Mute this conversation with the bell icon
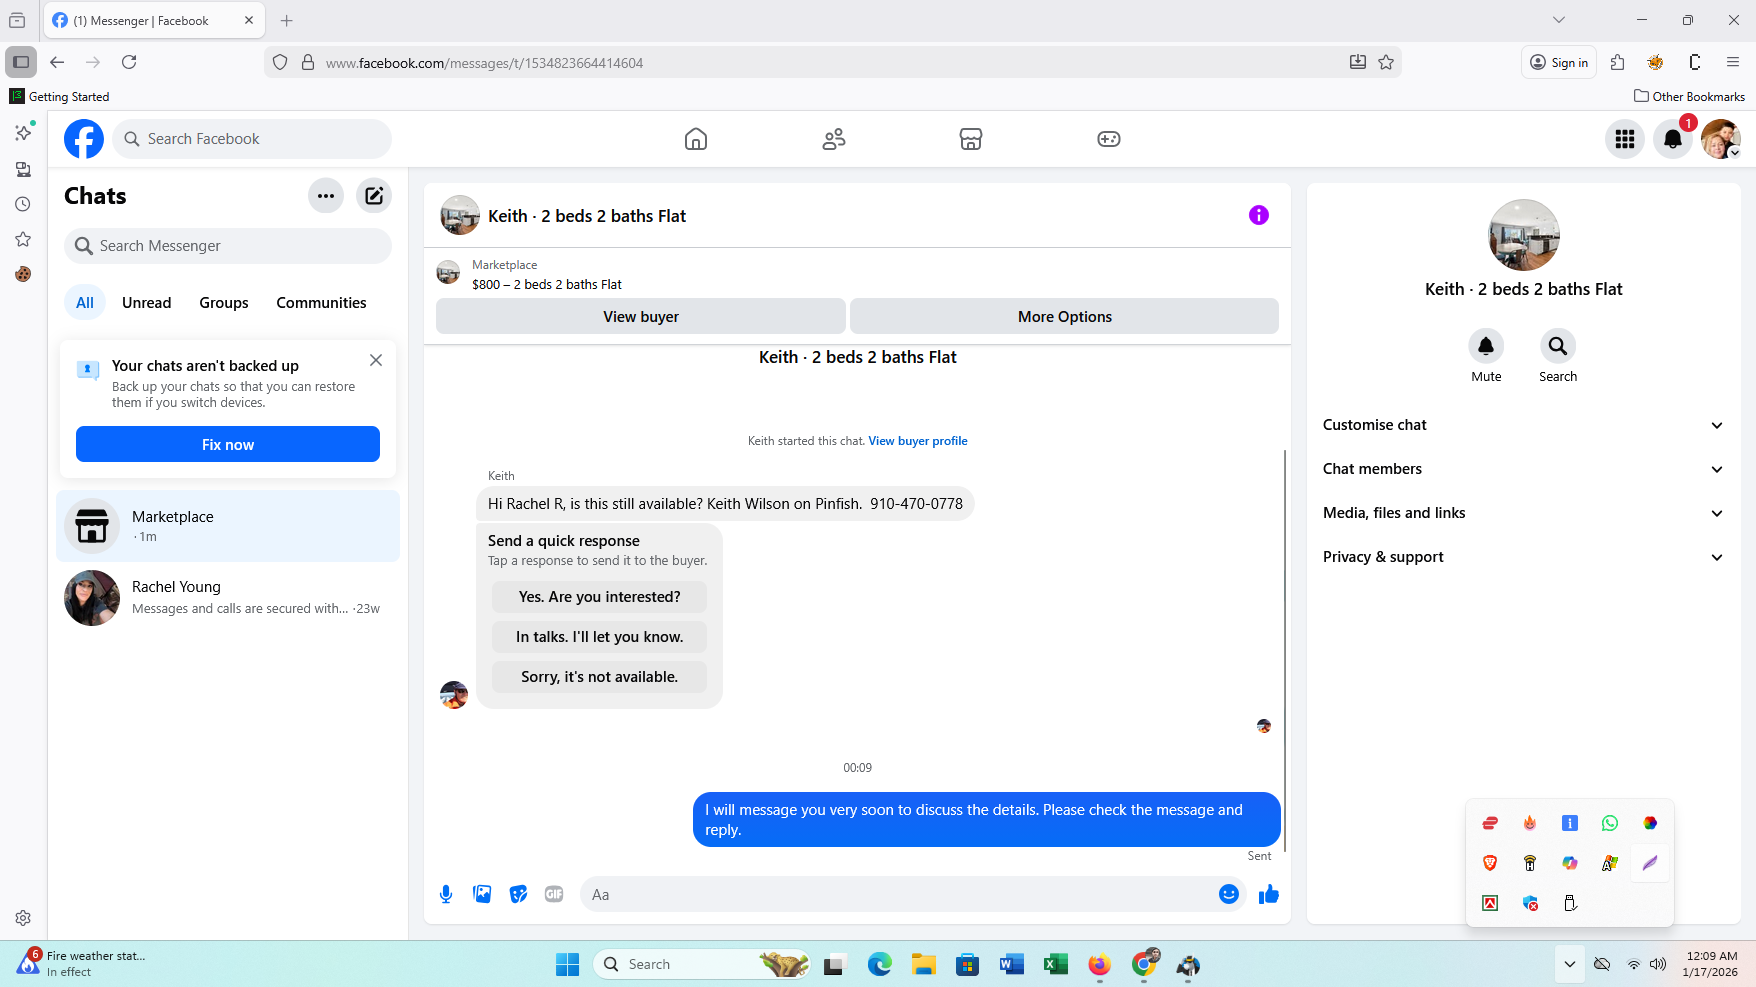 [1486, 346]
